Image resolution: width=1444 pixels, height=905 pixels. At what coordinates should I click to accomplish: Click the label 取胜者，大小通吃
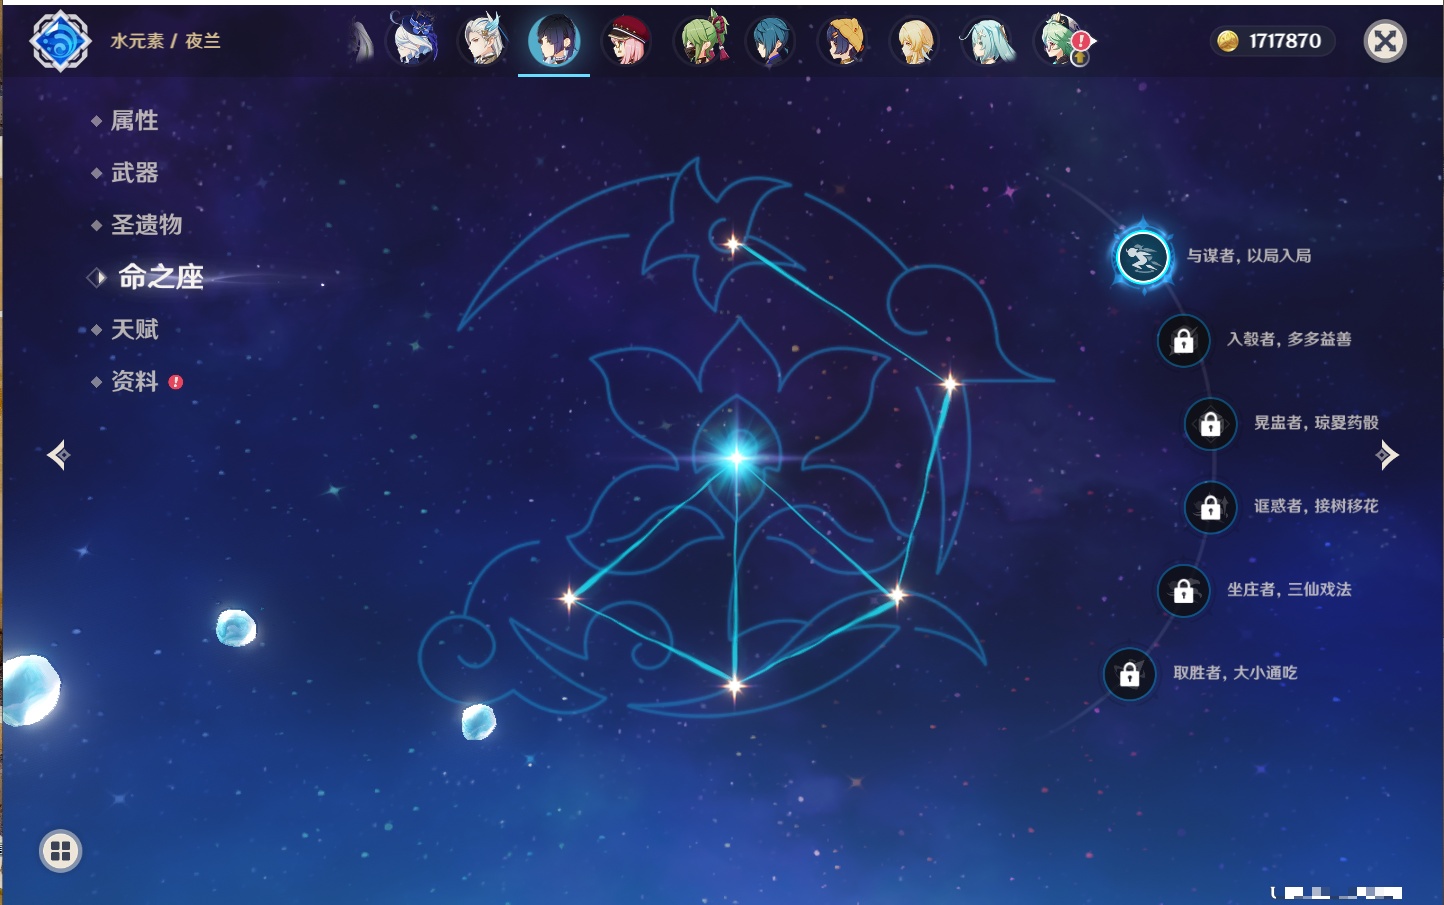(x=1235, y=673)
